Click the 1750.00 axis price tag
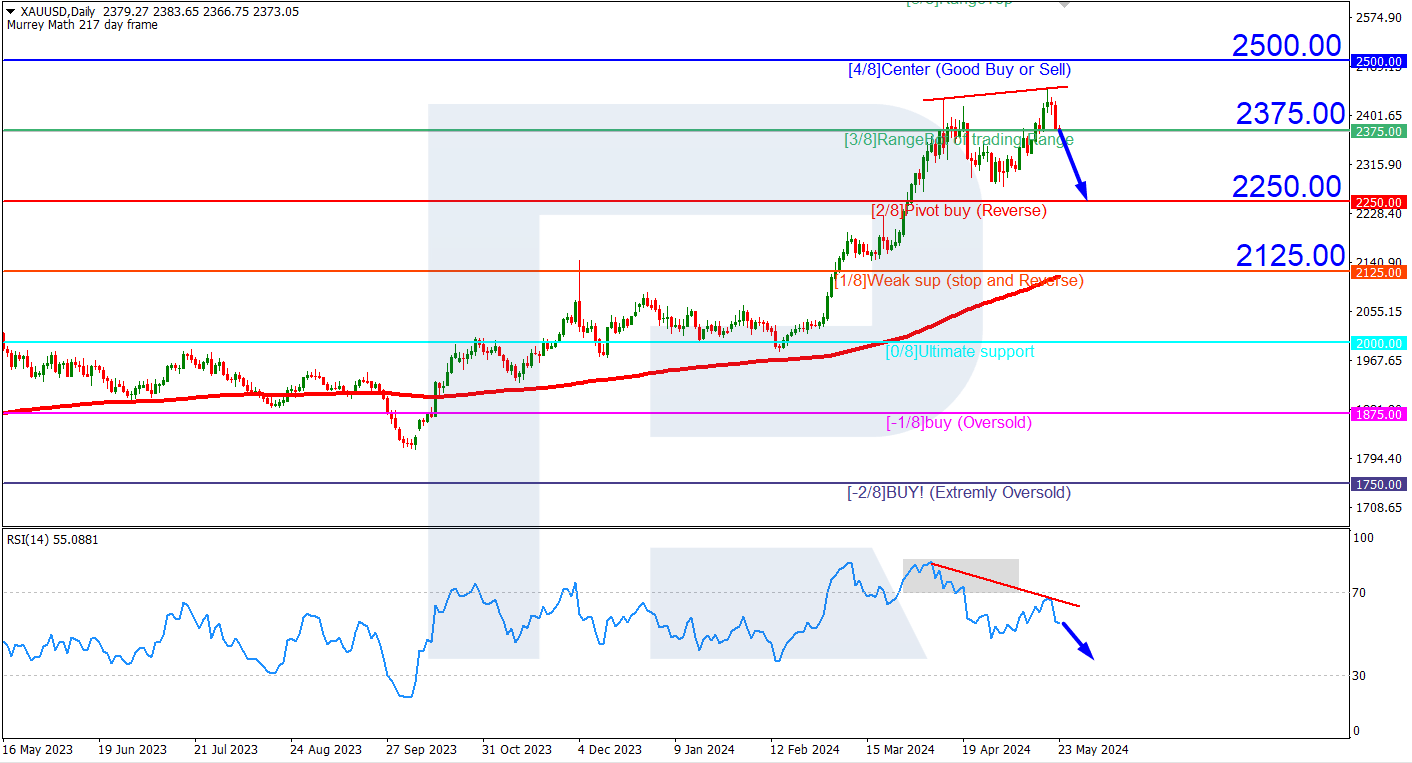Image resolution: width=1412 pixels, height=763 pixels. coord(1378,484)
